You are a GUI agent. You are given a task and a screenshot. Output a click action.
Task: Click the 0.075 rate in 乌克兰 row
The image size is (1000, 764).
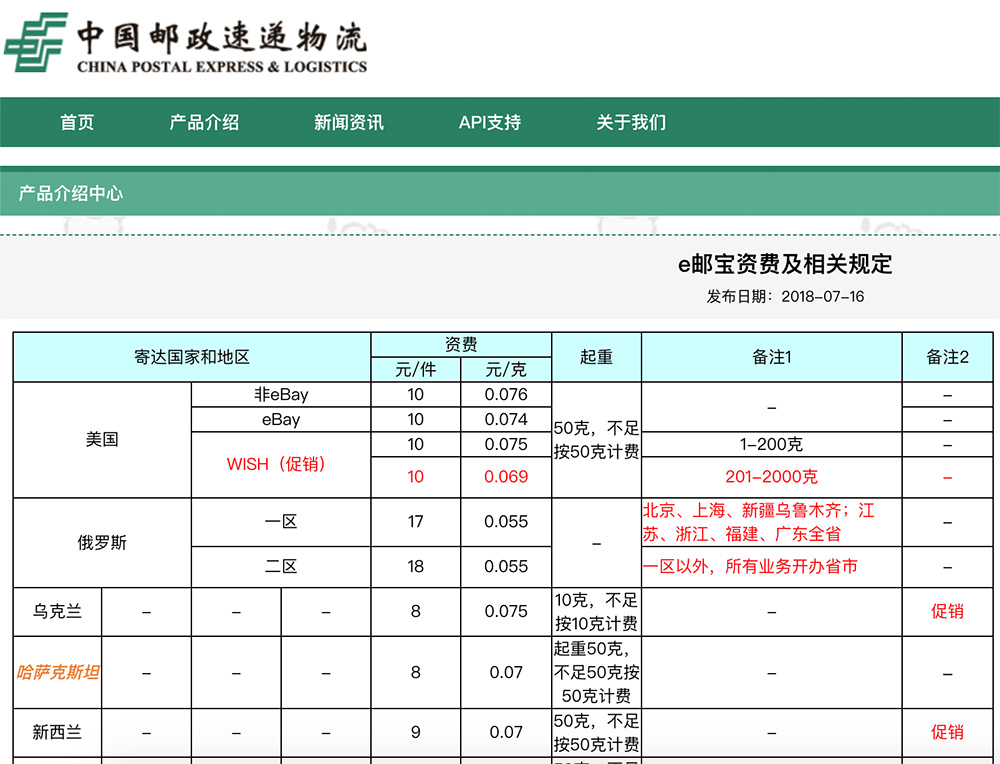[x=506, y=612]
